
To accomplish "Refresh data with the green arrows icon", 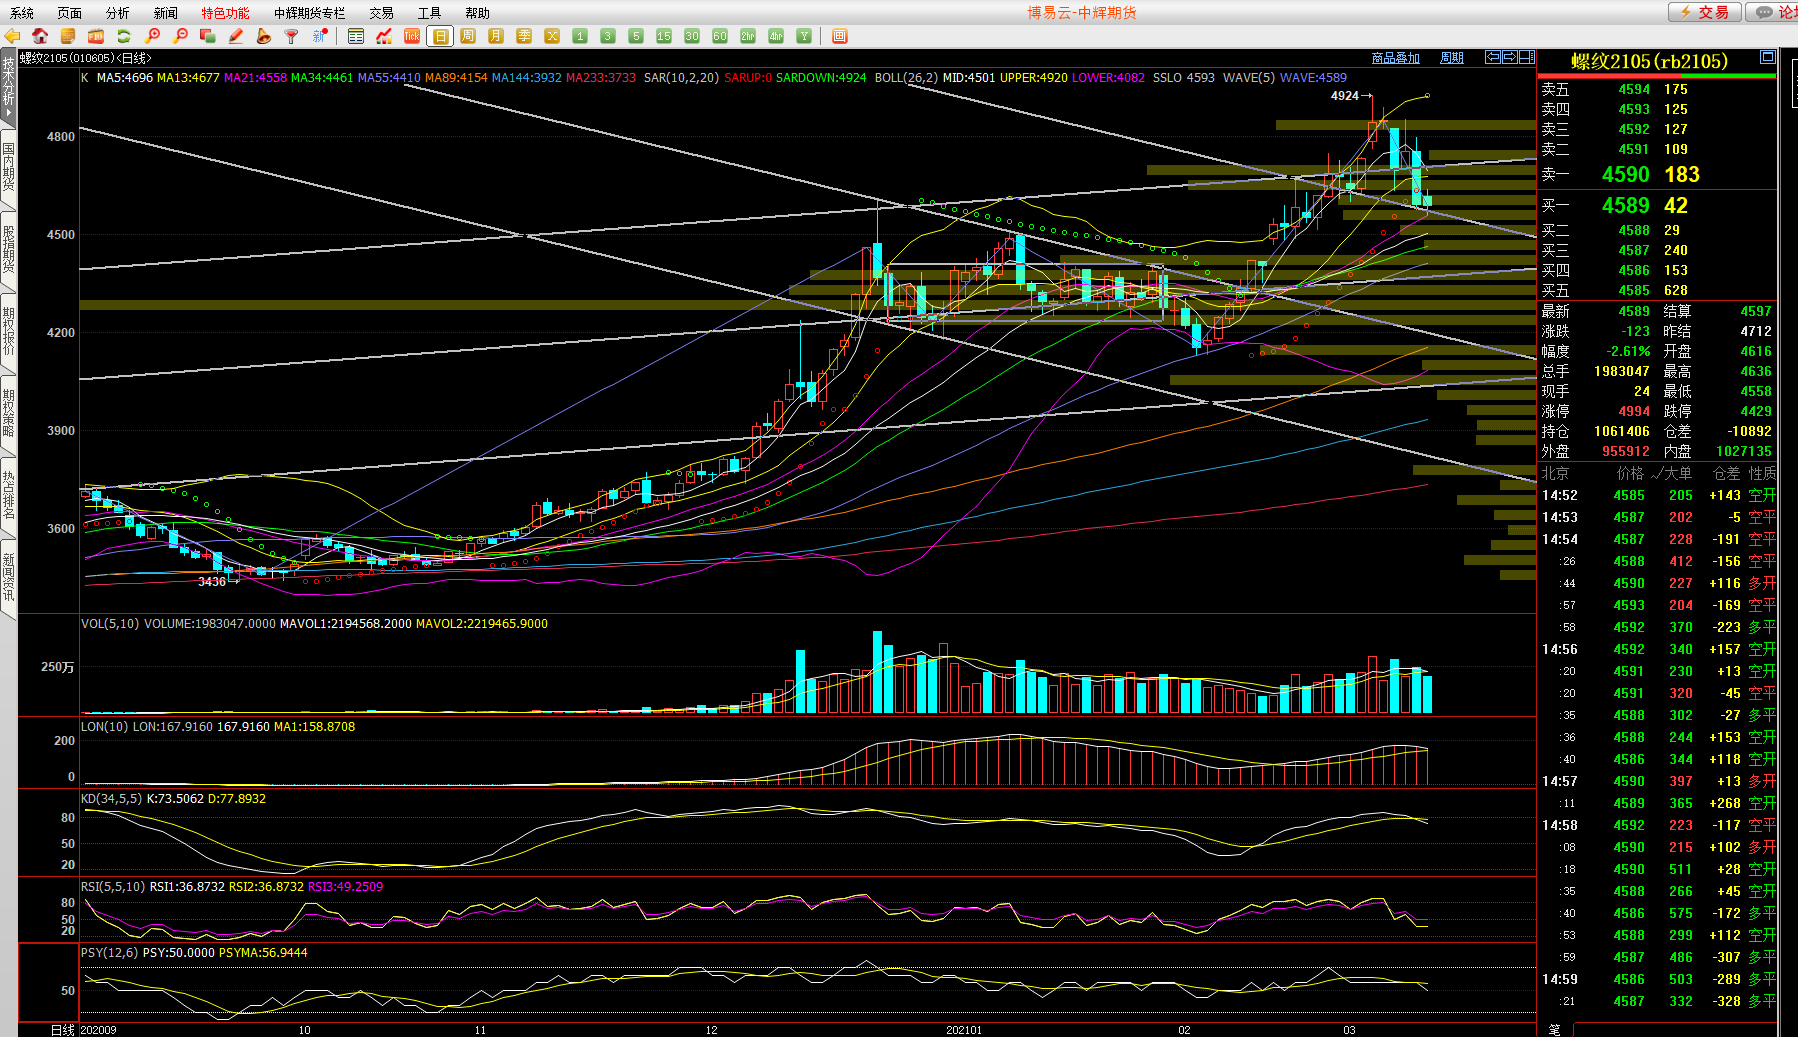I will point(124,36).
